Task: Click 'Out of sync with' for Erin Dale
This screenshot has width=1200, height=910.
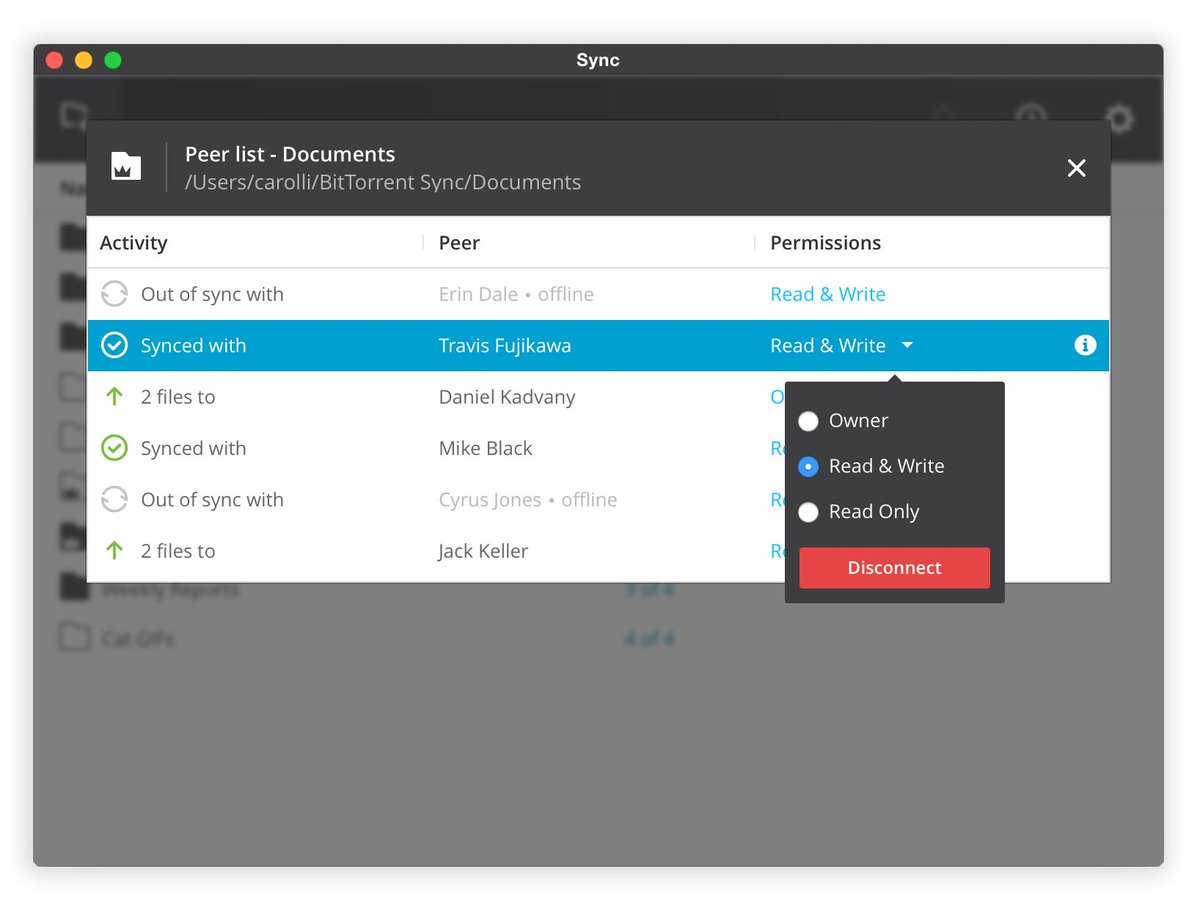Action: [x=212, y=294]
